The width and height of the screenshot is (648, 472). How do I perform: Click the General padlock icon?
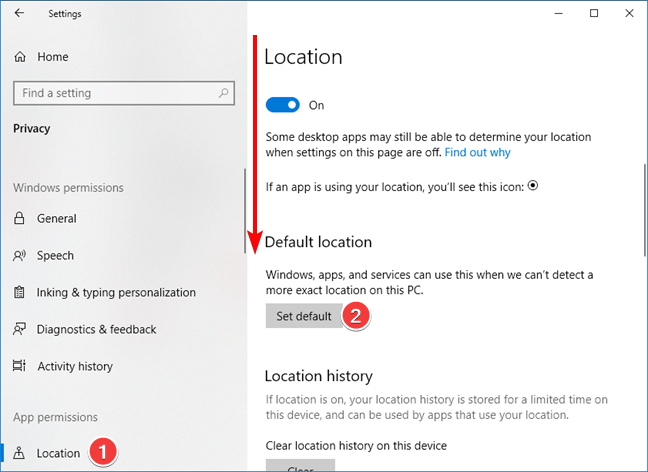[19, 218]
